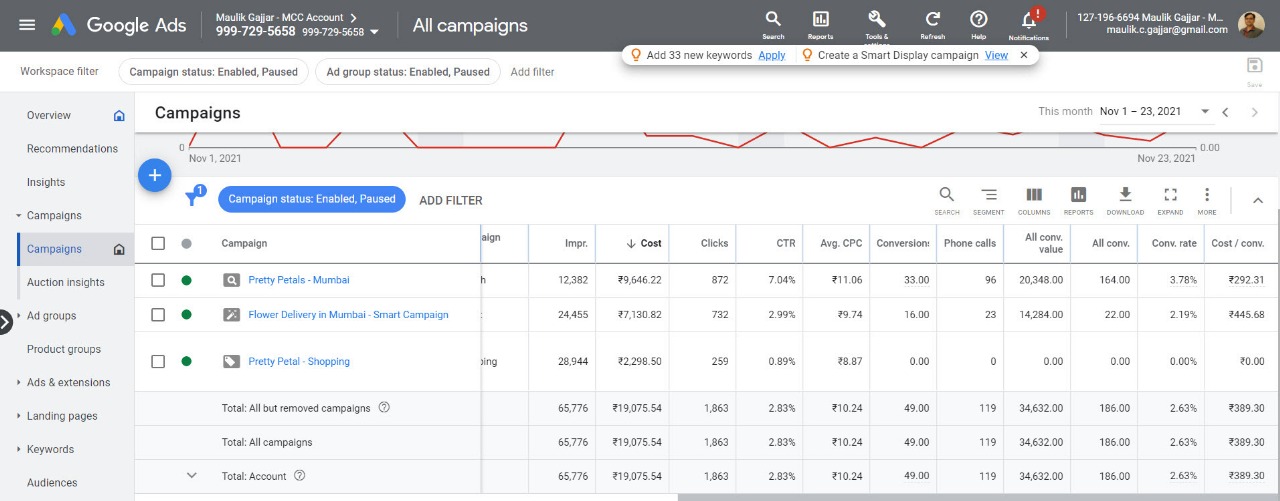This screenshot has height=501, width=1280.
Task: Click Apply for adding 33 new keywords
Action: coord(771,56)
